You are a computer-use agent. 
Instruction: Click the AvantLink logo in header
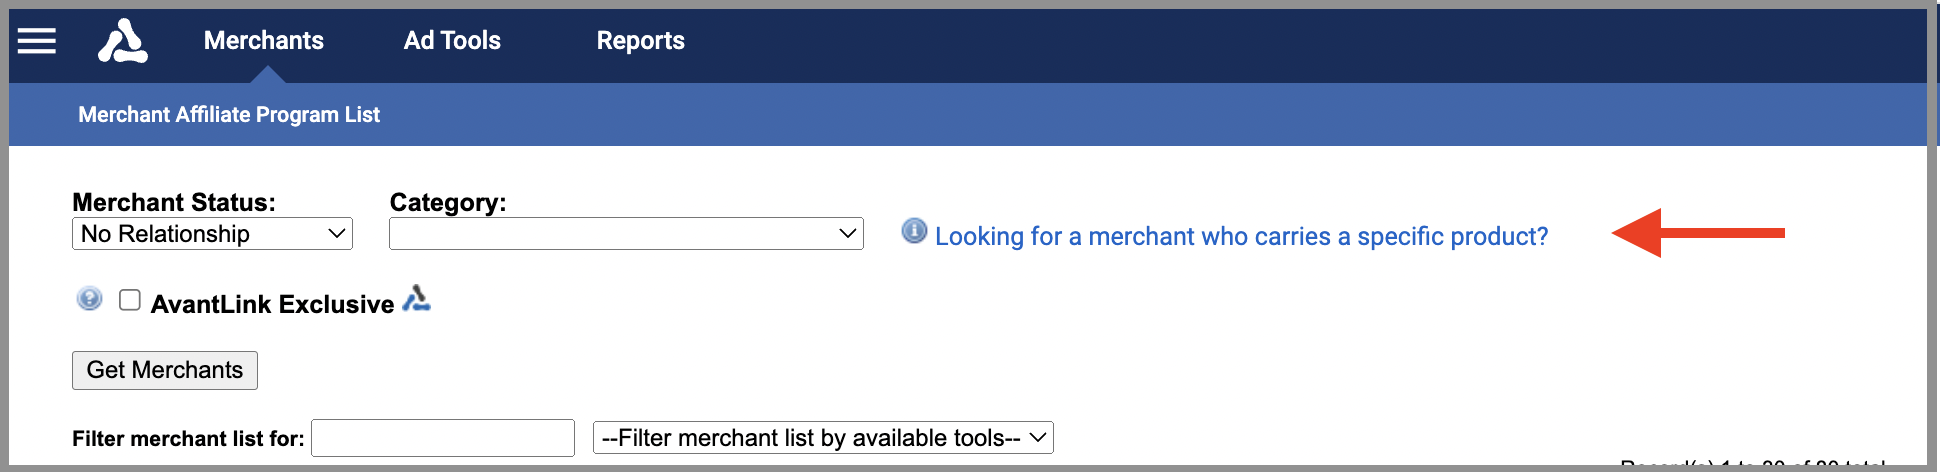(x=123, y=41)
